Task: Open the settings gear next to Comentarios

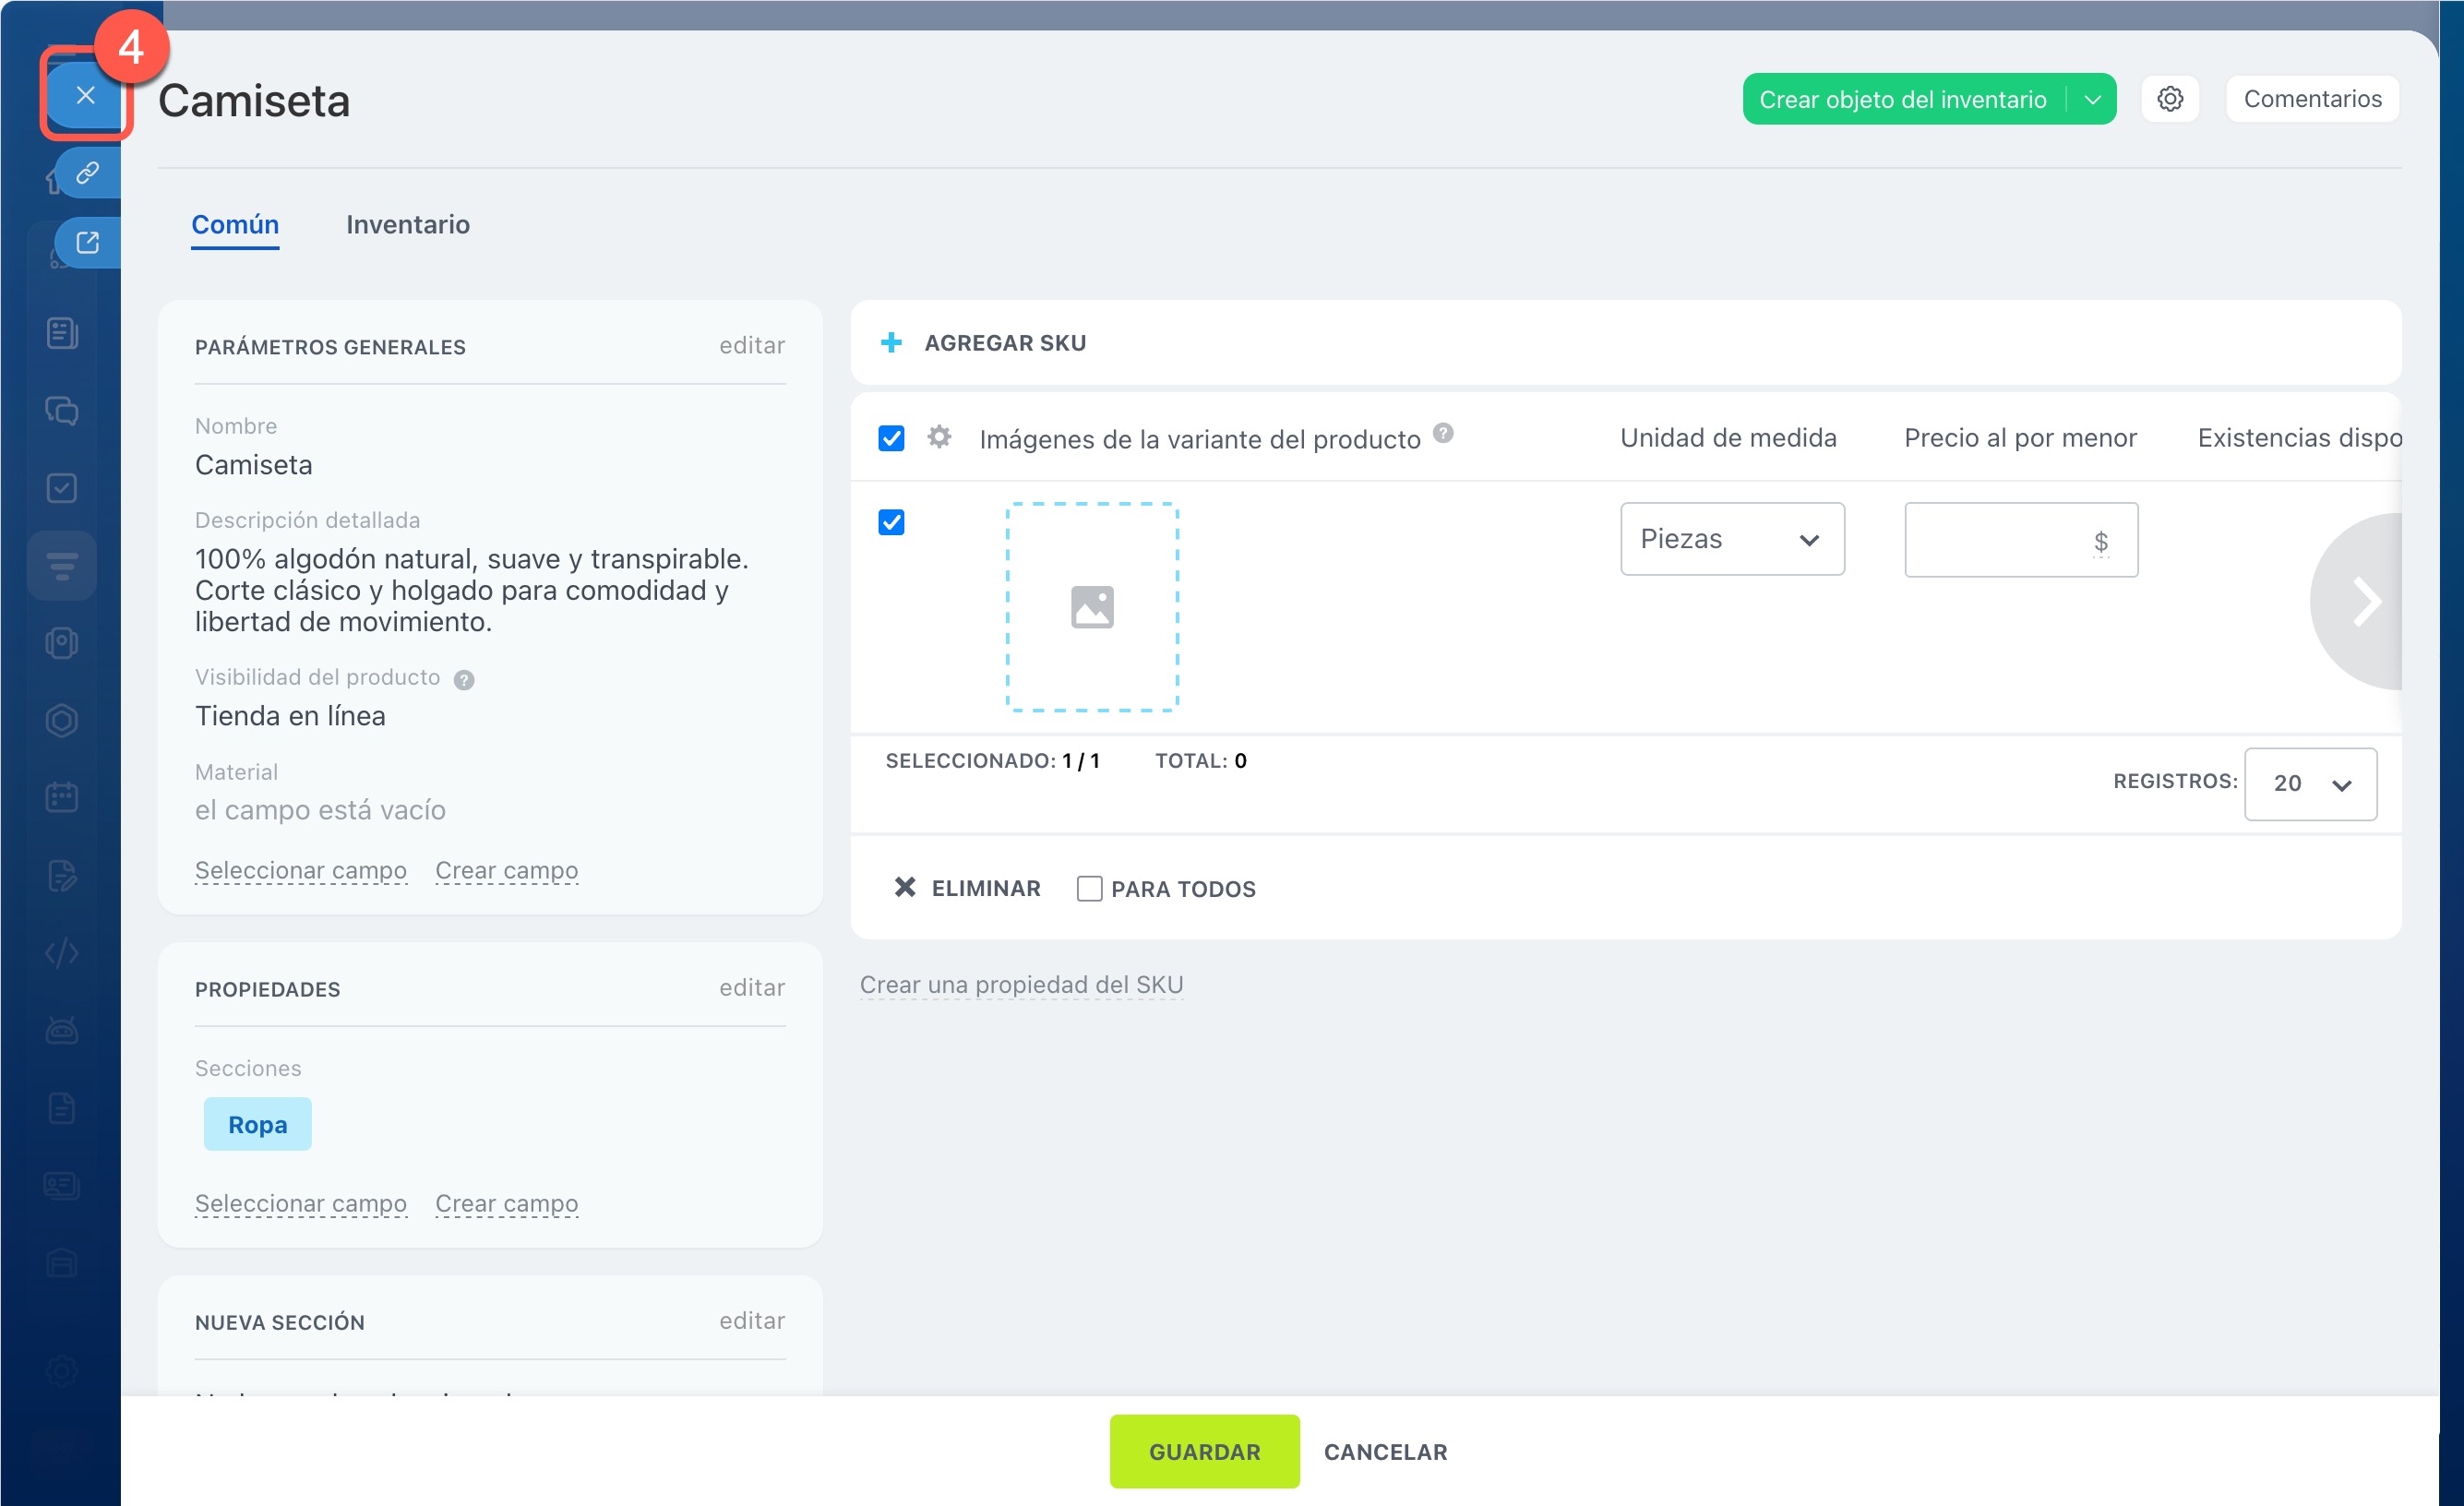Action: tap(2169, 99)
